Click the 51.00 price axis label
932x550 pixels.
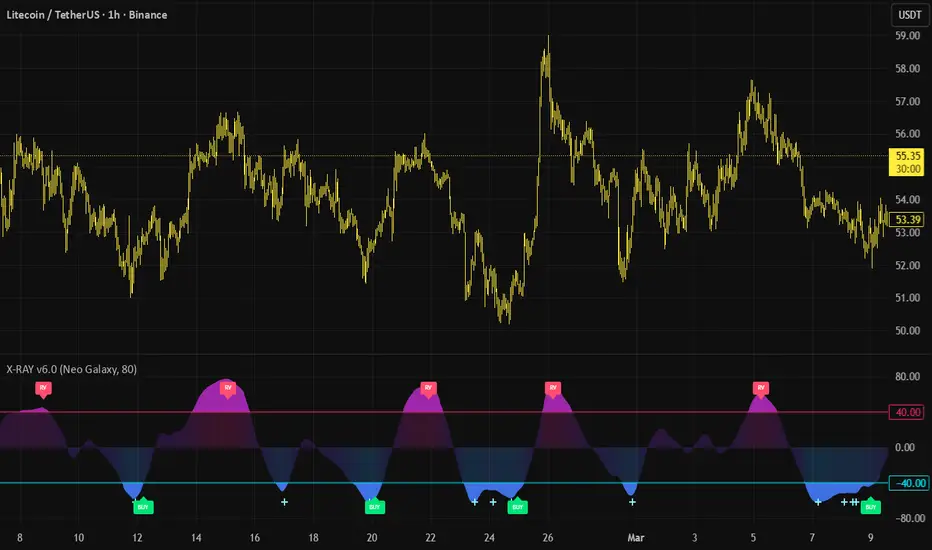pyautogui.click(x=908, y=298)
